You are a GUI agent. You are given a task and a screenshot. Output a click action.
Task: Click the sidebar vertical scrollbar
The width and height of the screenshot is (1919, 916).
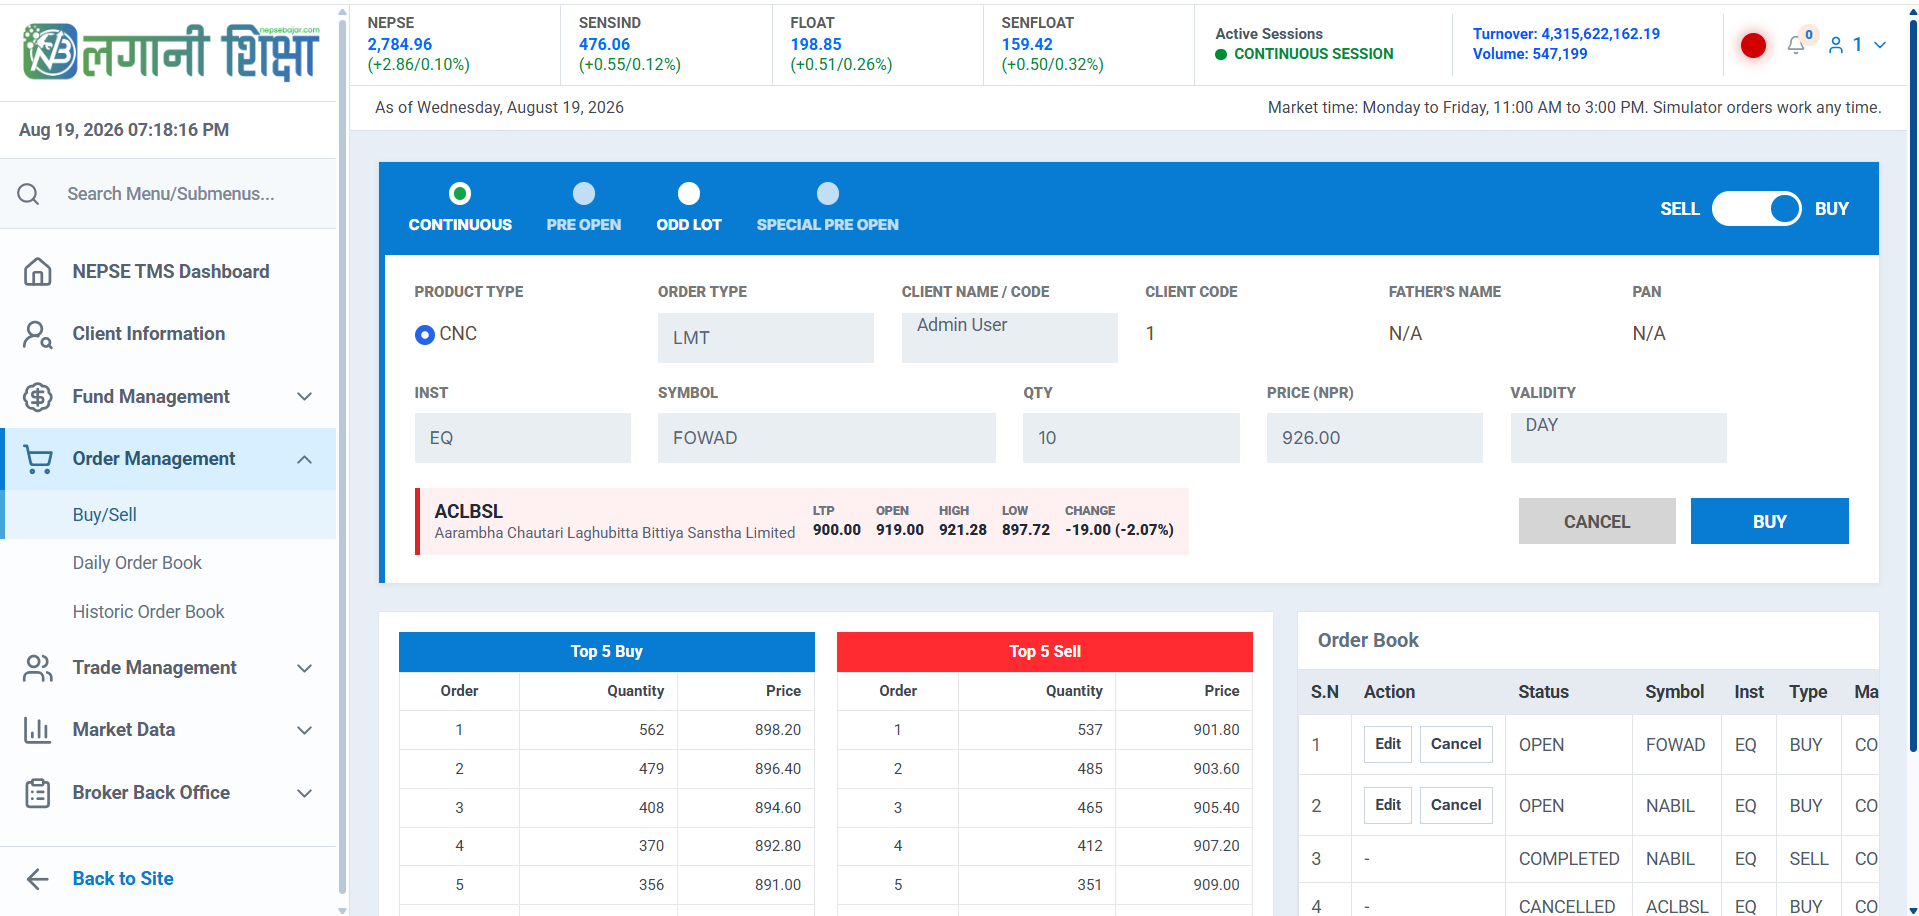coord(343,455)
